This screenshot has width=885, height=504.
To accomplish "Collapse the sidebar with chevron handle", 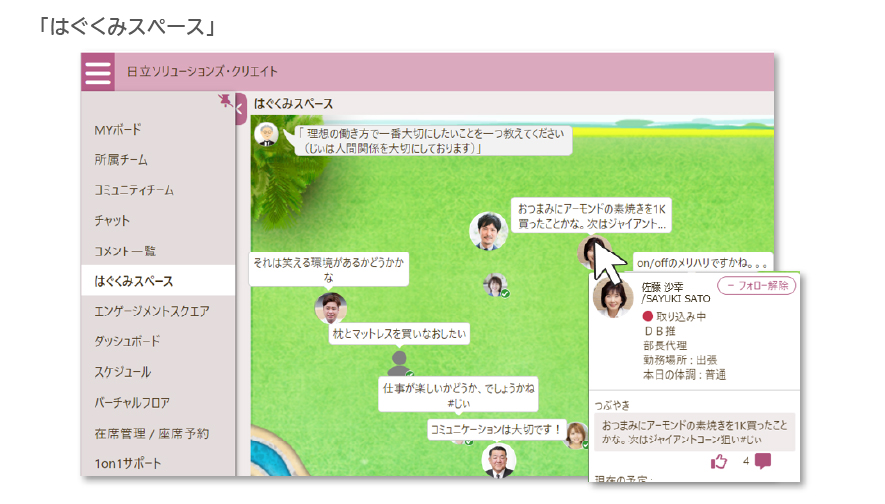I will [240, 109].
